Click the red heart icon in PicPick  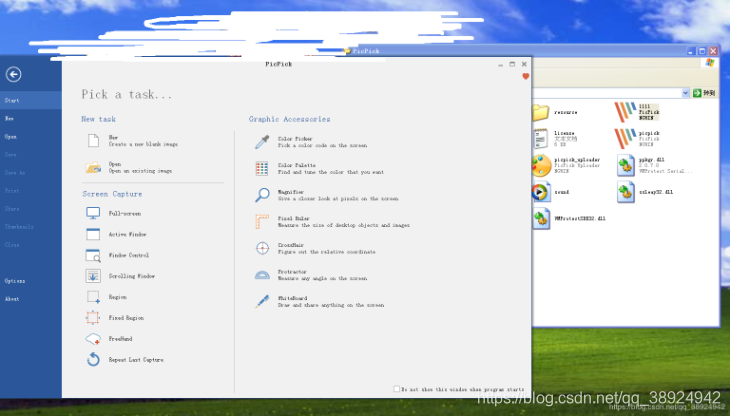pyautogui.click(x=525, y=76)
